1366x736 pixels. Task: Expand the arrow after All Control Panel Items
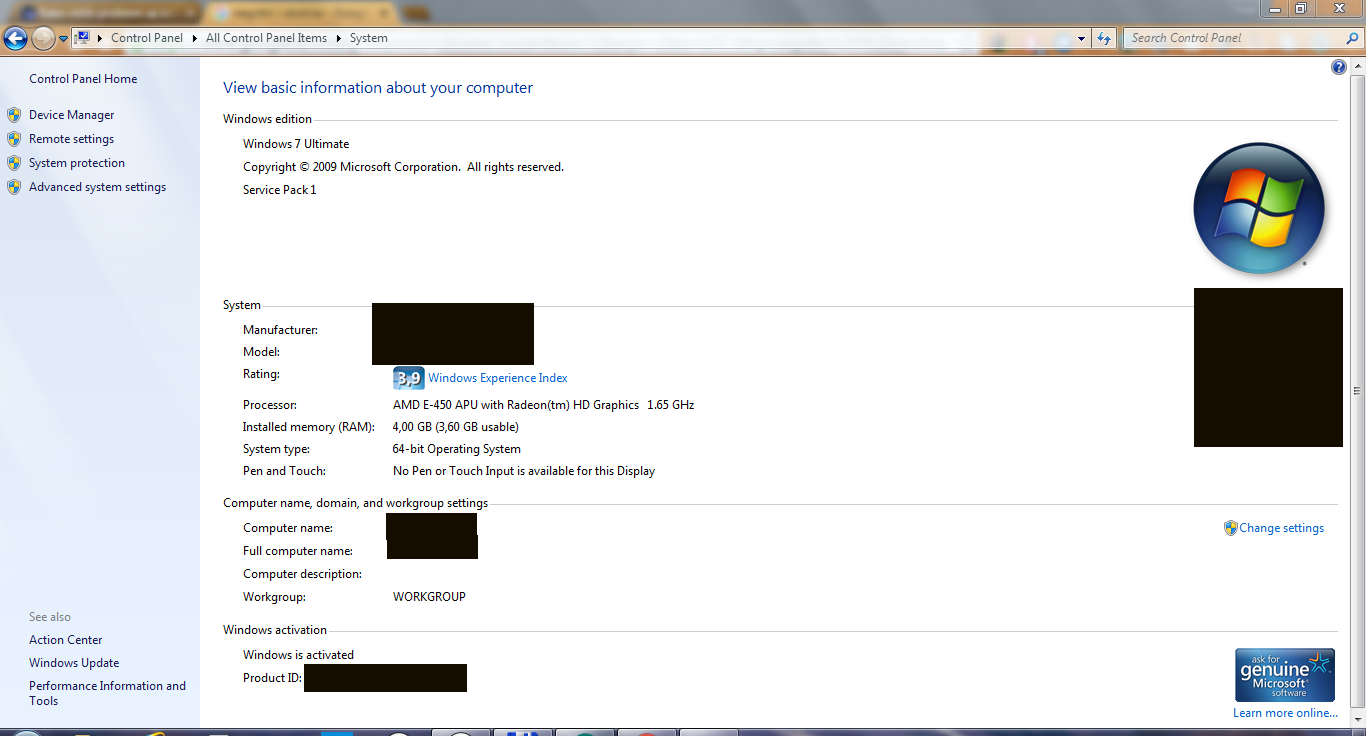pos(339,38)
